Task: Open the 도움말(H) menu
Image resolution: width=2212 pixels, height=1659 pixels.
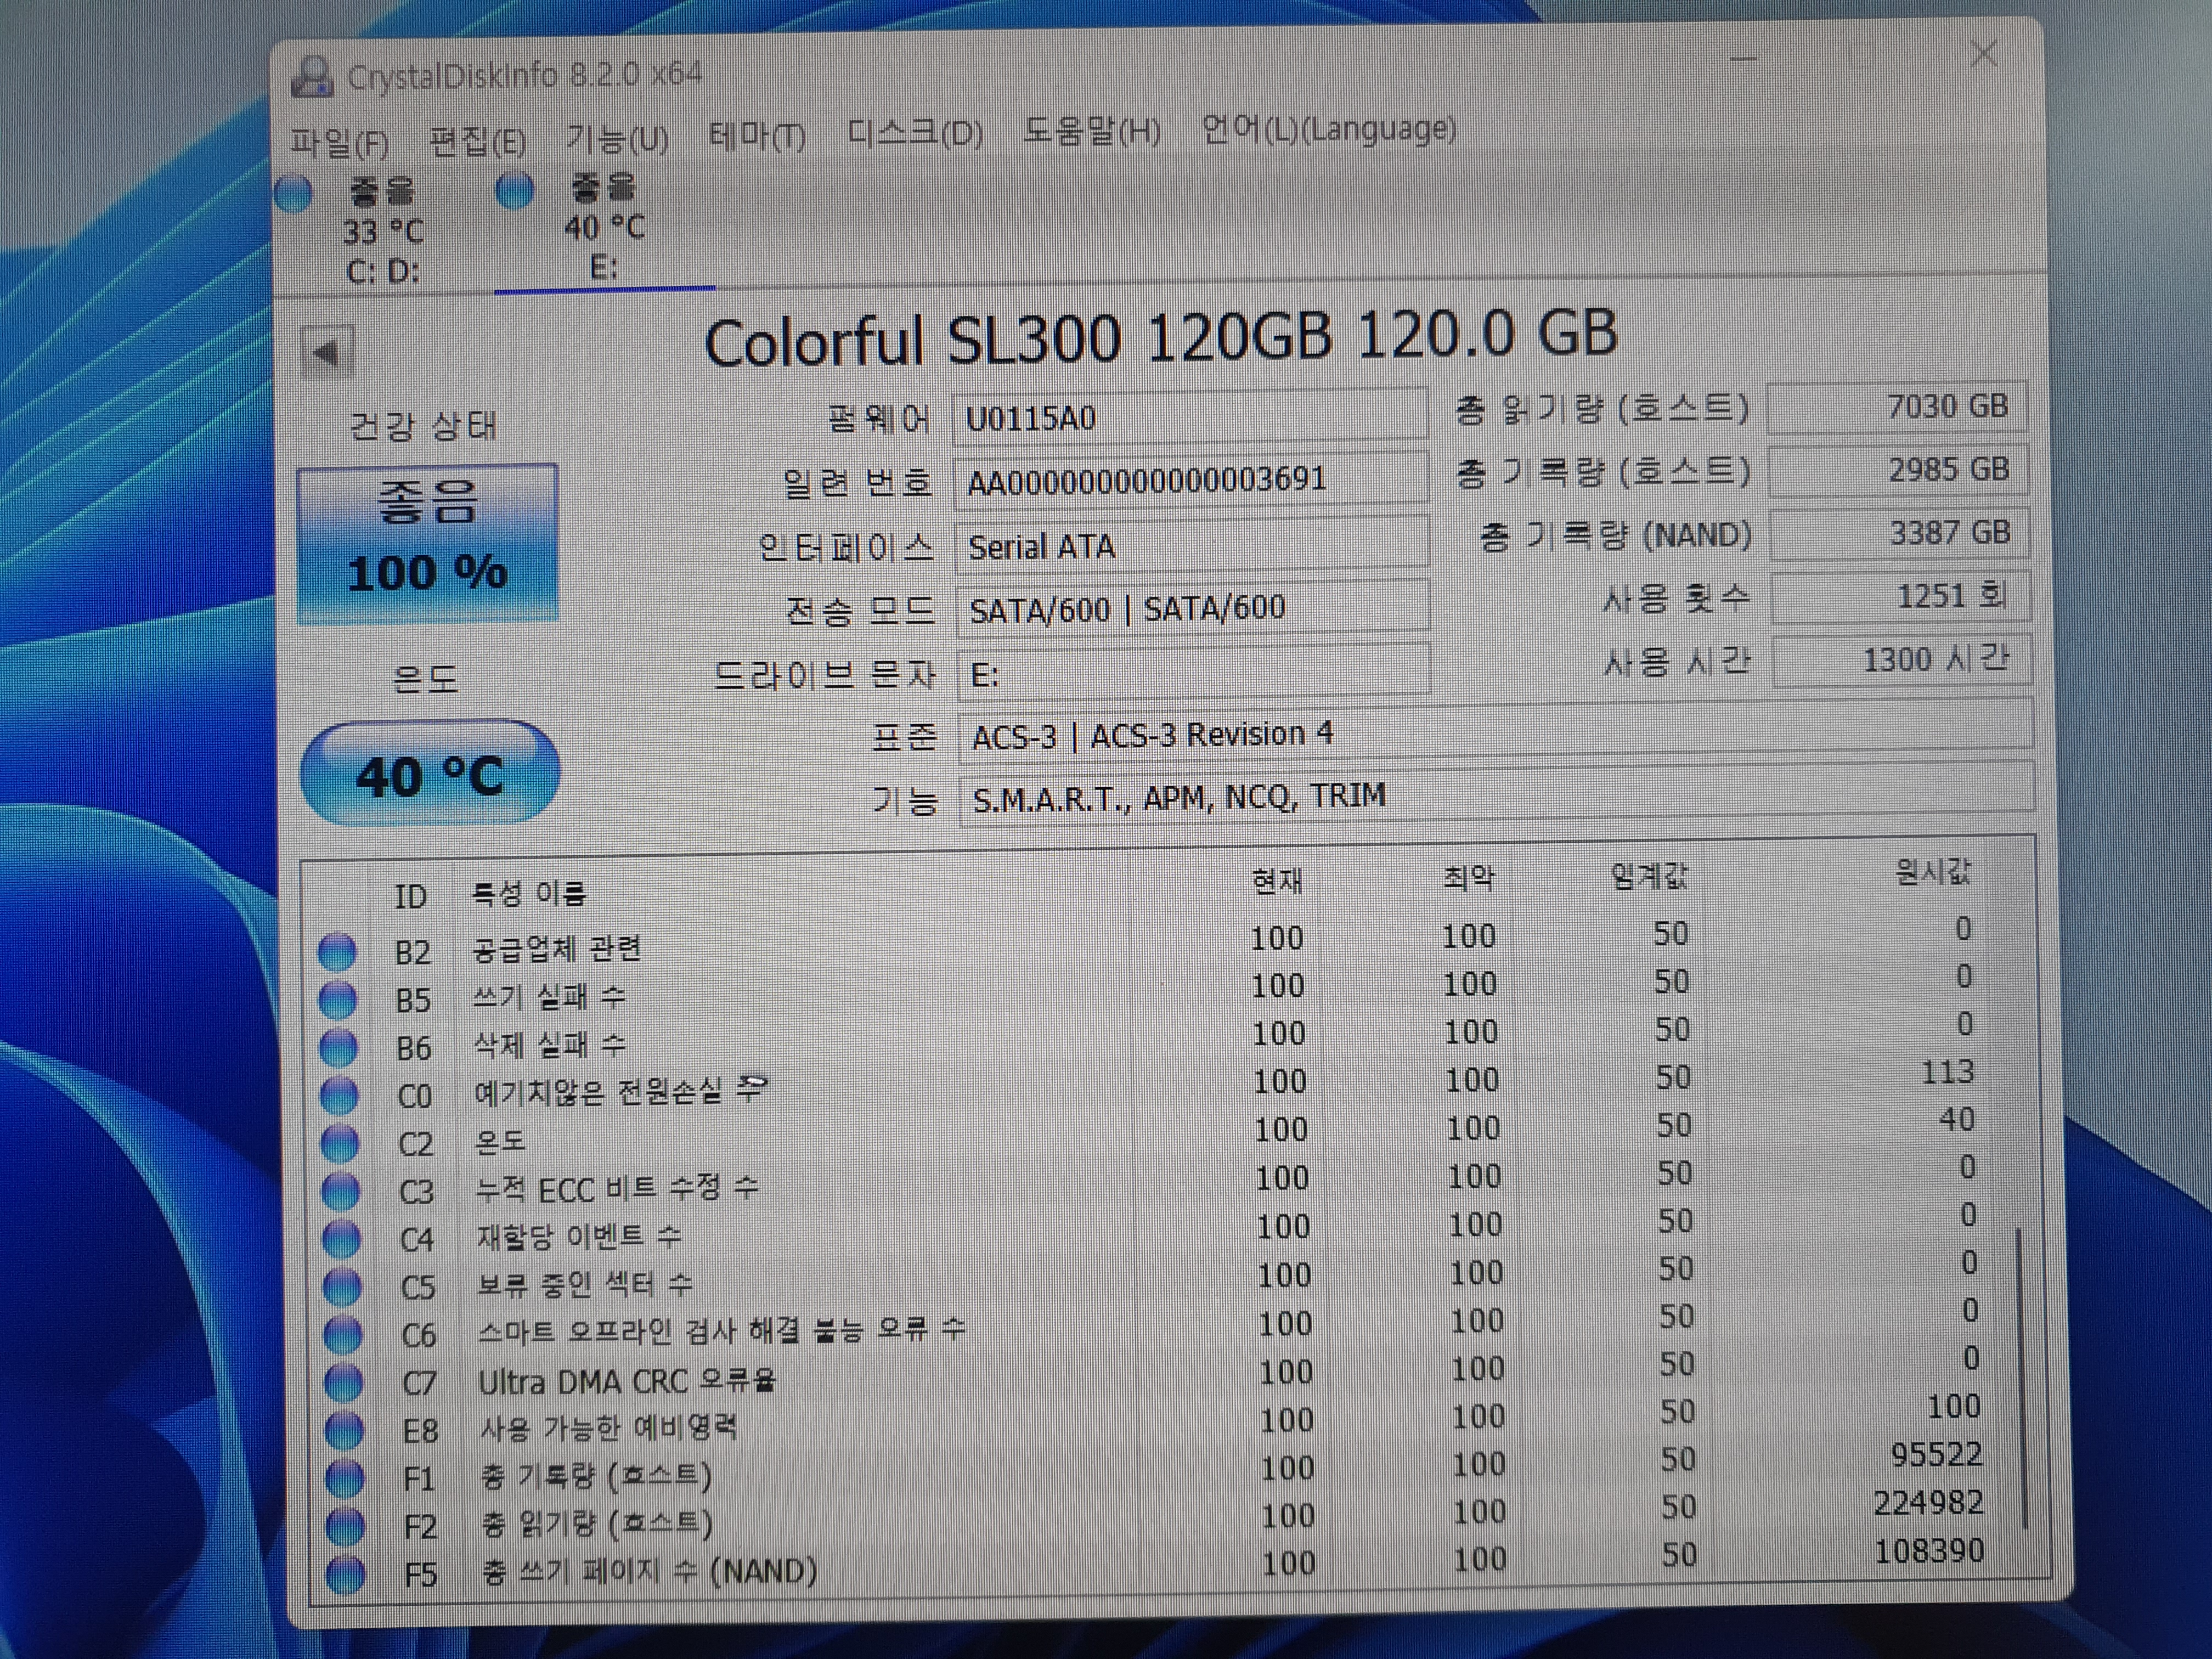Action: pyautogui.click(x=1092, y=130)
